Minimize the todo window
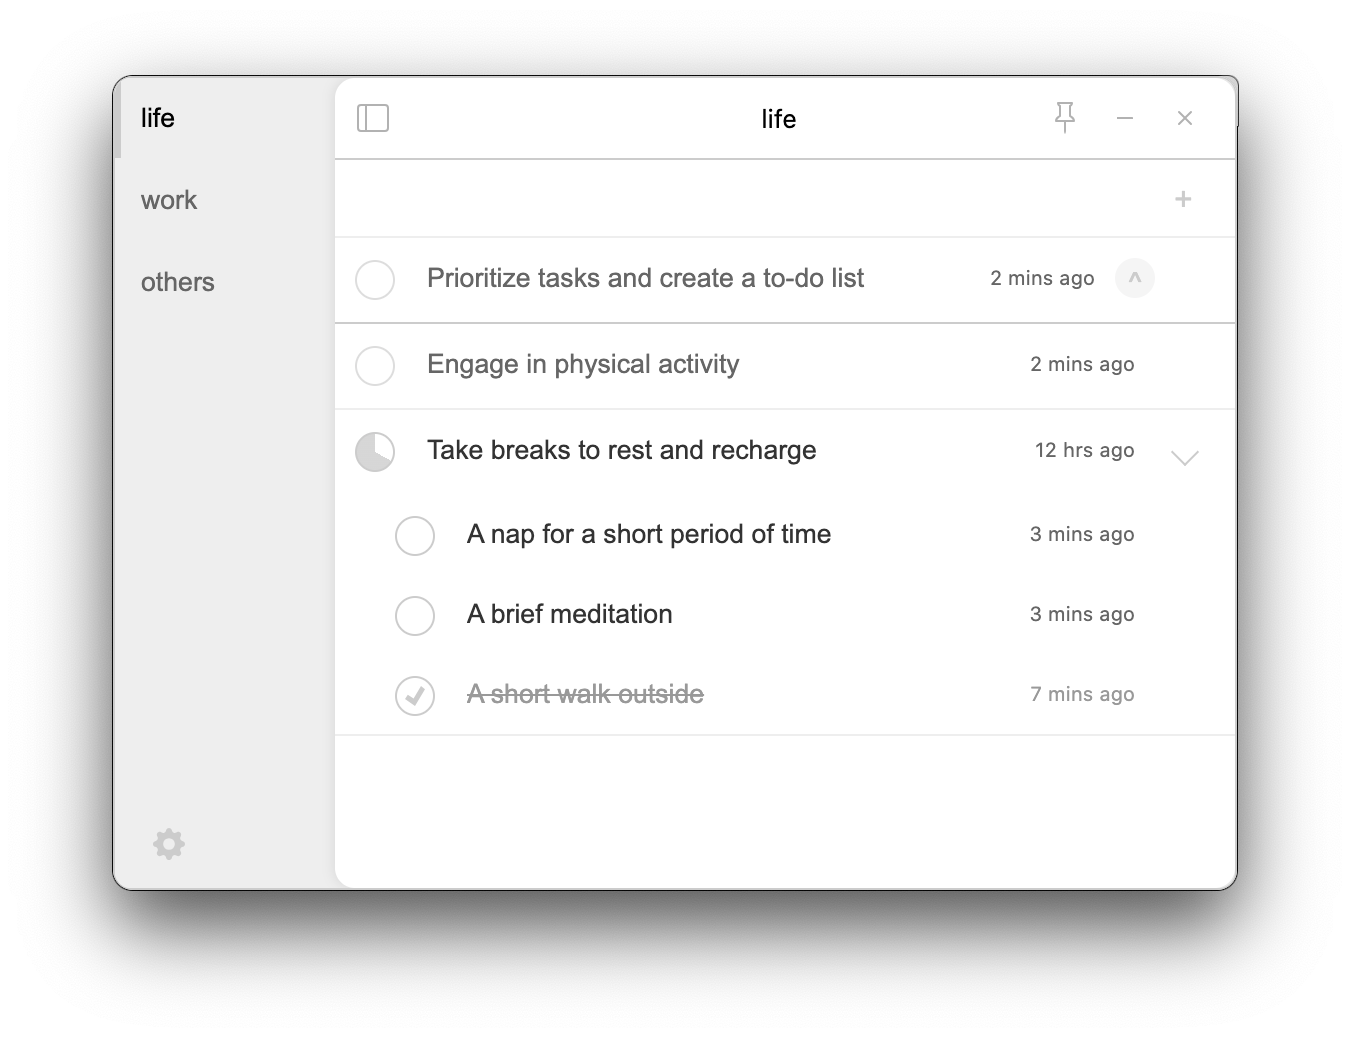This screenshot has width=1350, height=1040. [x=1125, y=118]
